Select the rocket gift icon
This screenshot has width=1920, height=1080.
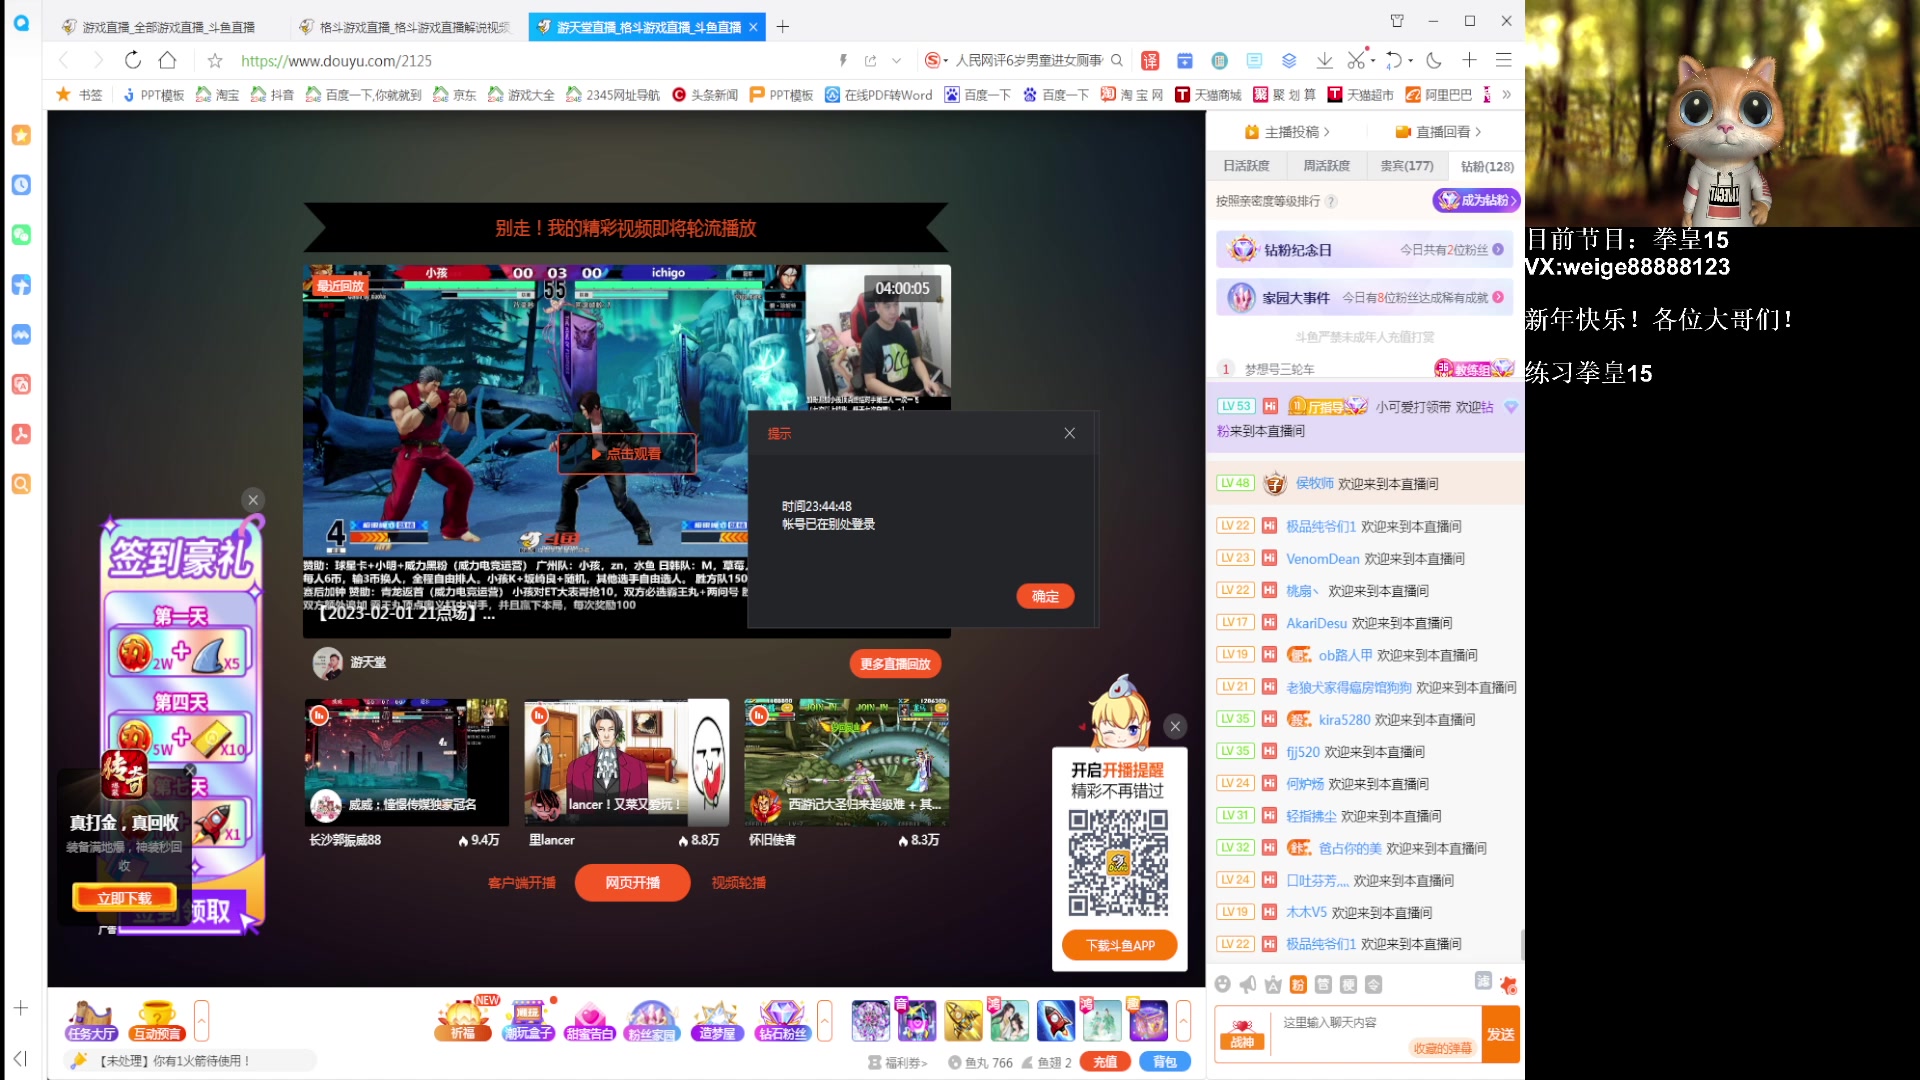tap(1055, 1021)
